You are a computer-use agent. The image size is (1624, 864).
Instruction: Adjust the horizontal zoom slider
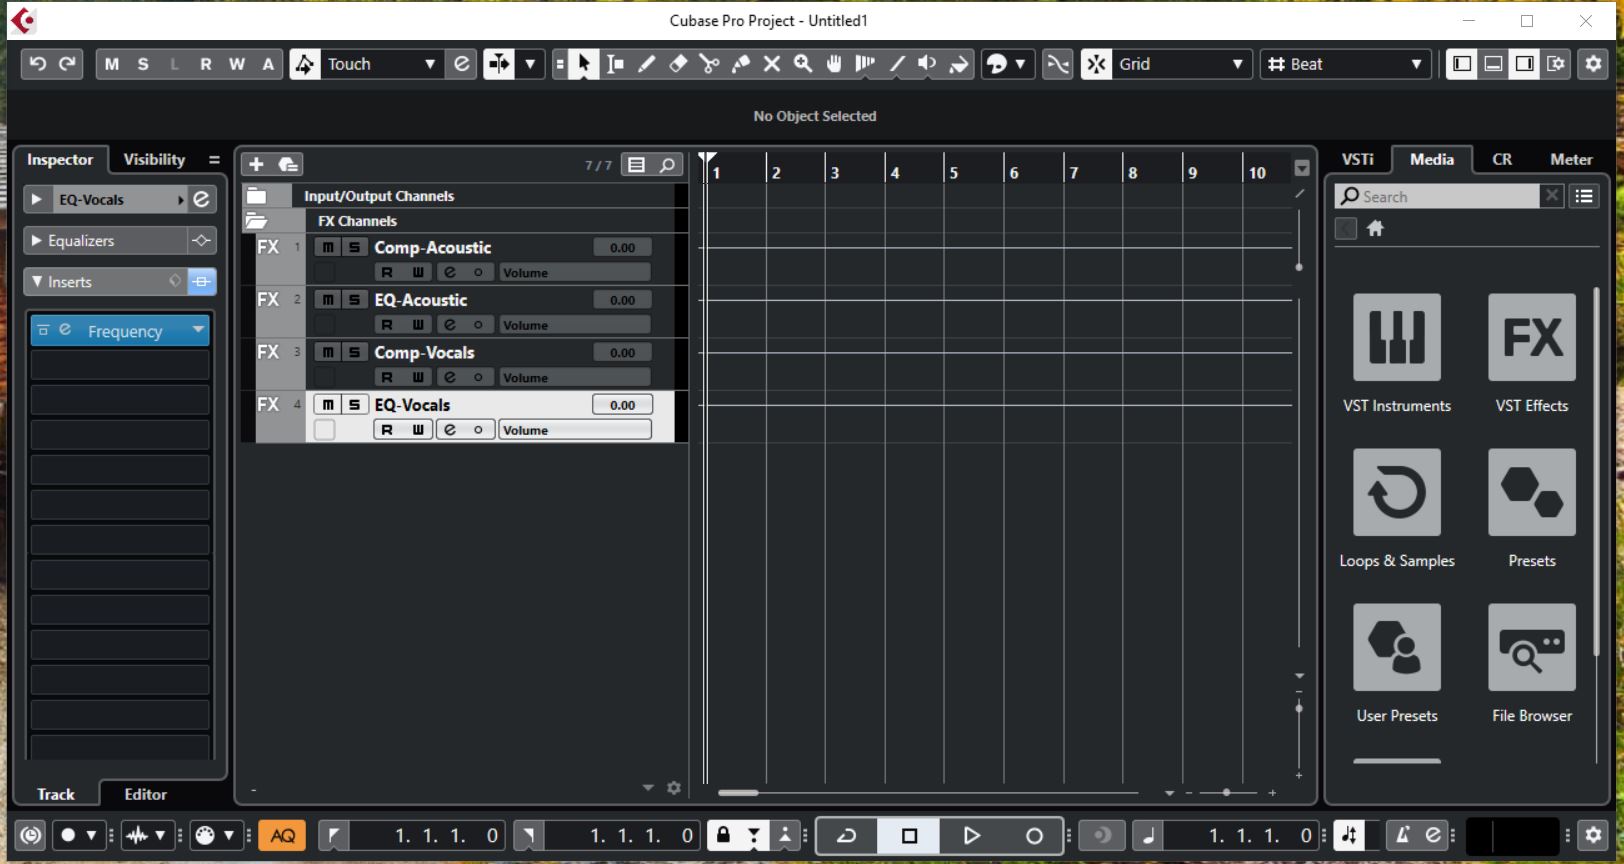click(1227, 792)
